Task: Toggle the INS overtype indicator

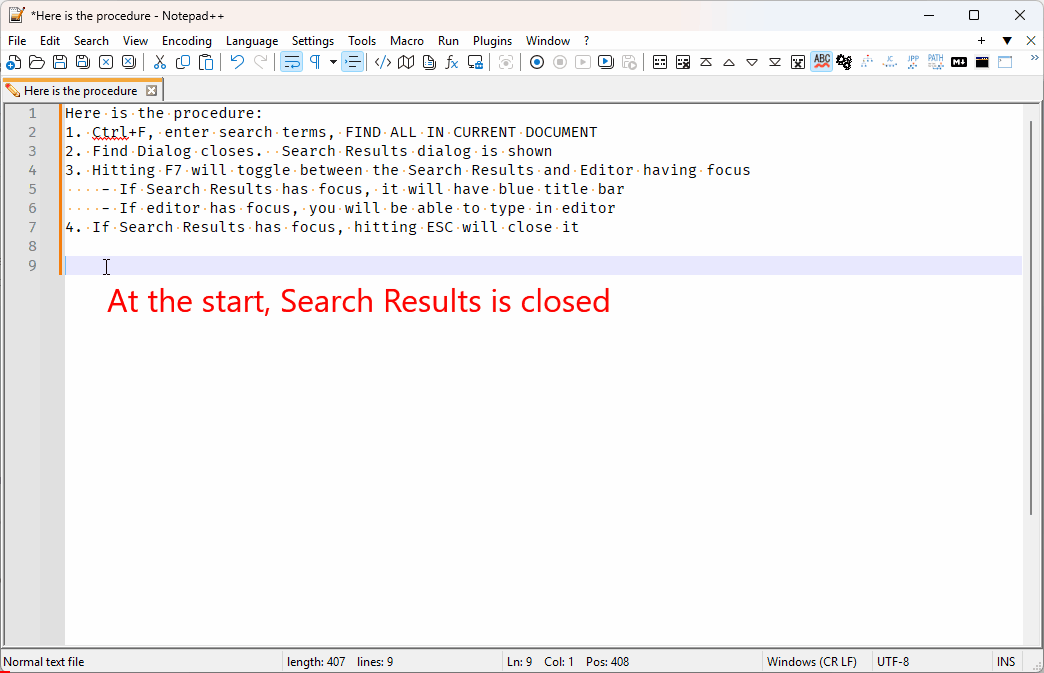Action: (1006, 661)
